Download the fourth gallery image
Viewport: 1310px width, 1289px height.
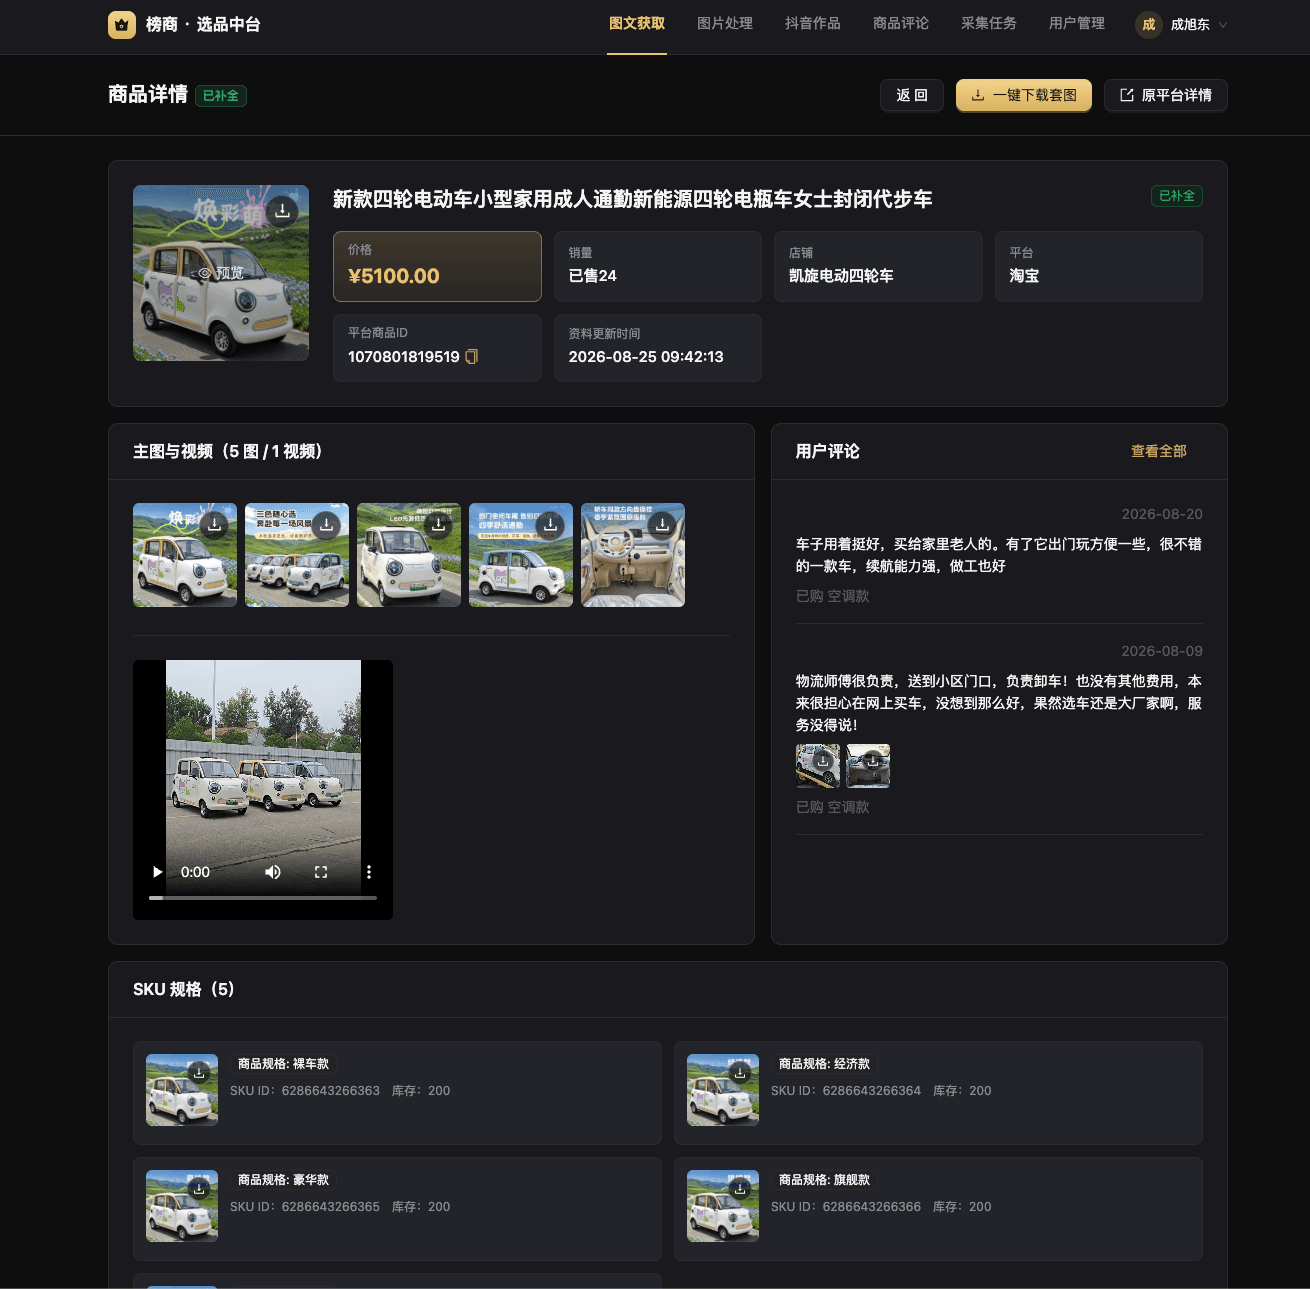[551, 525]
